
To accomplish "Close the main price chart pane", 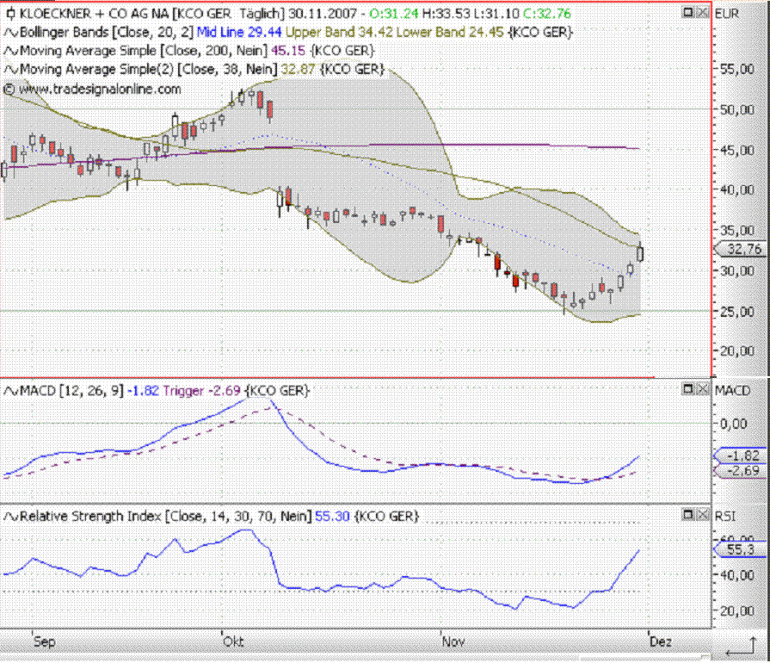I will point(703,12).
